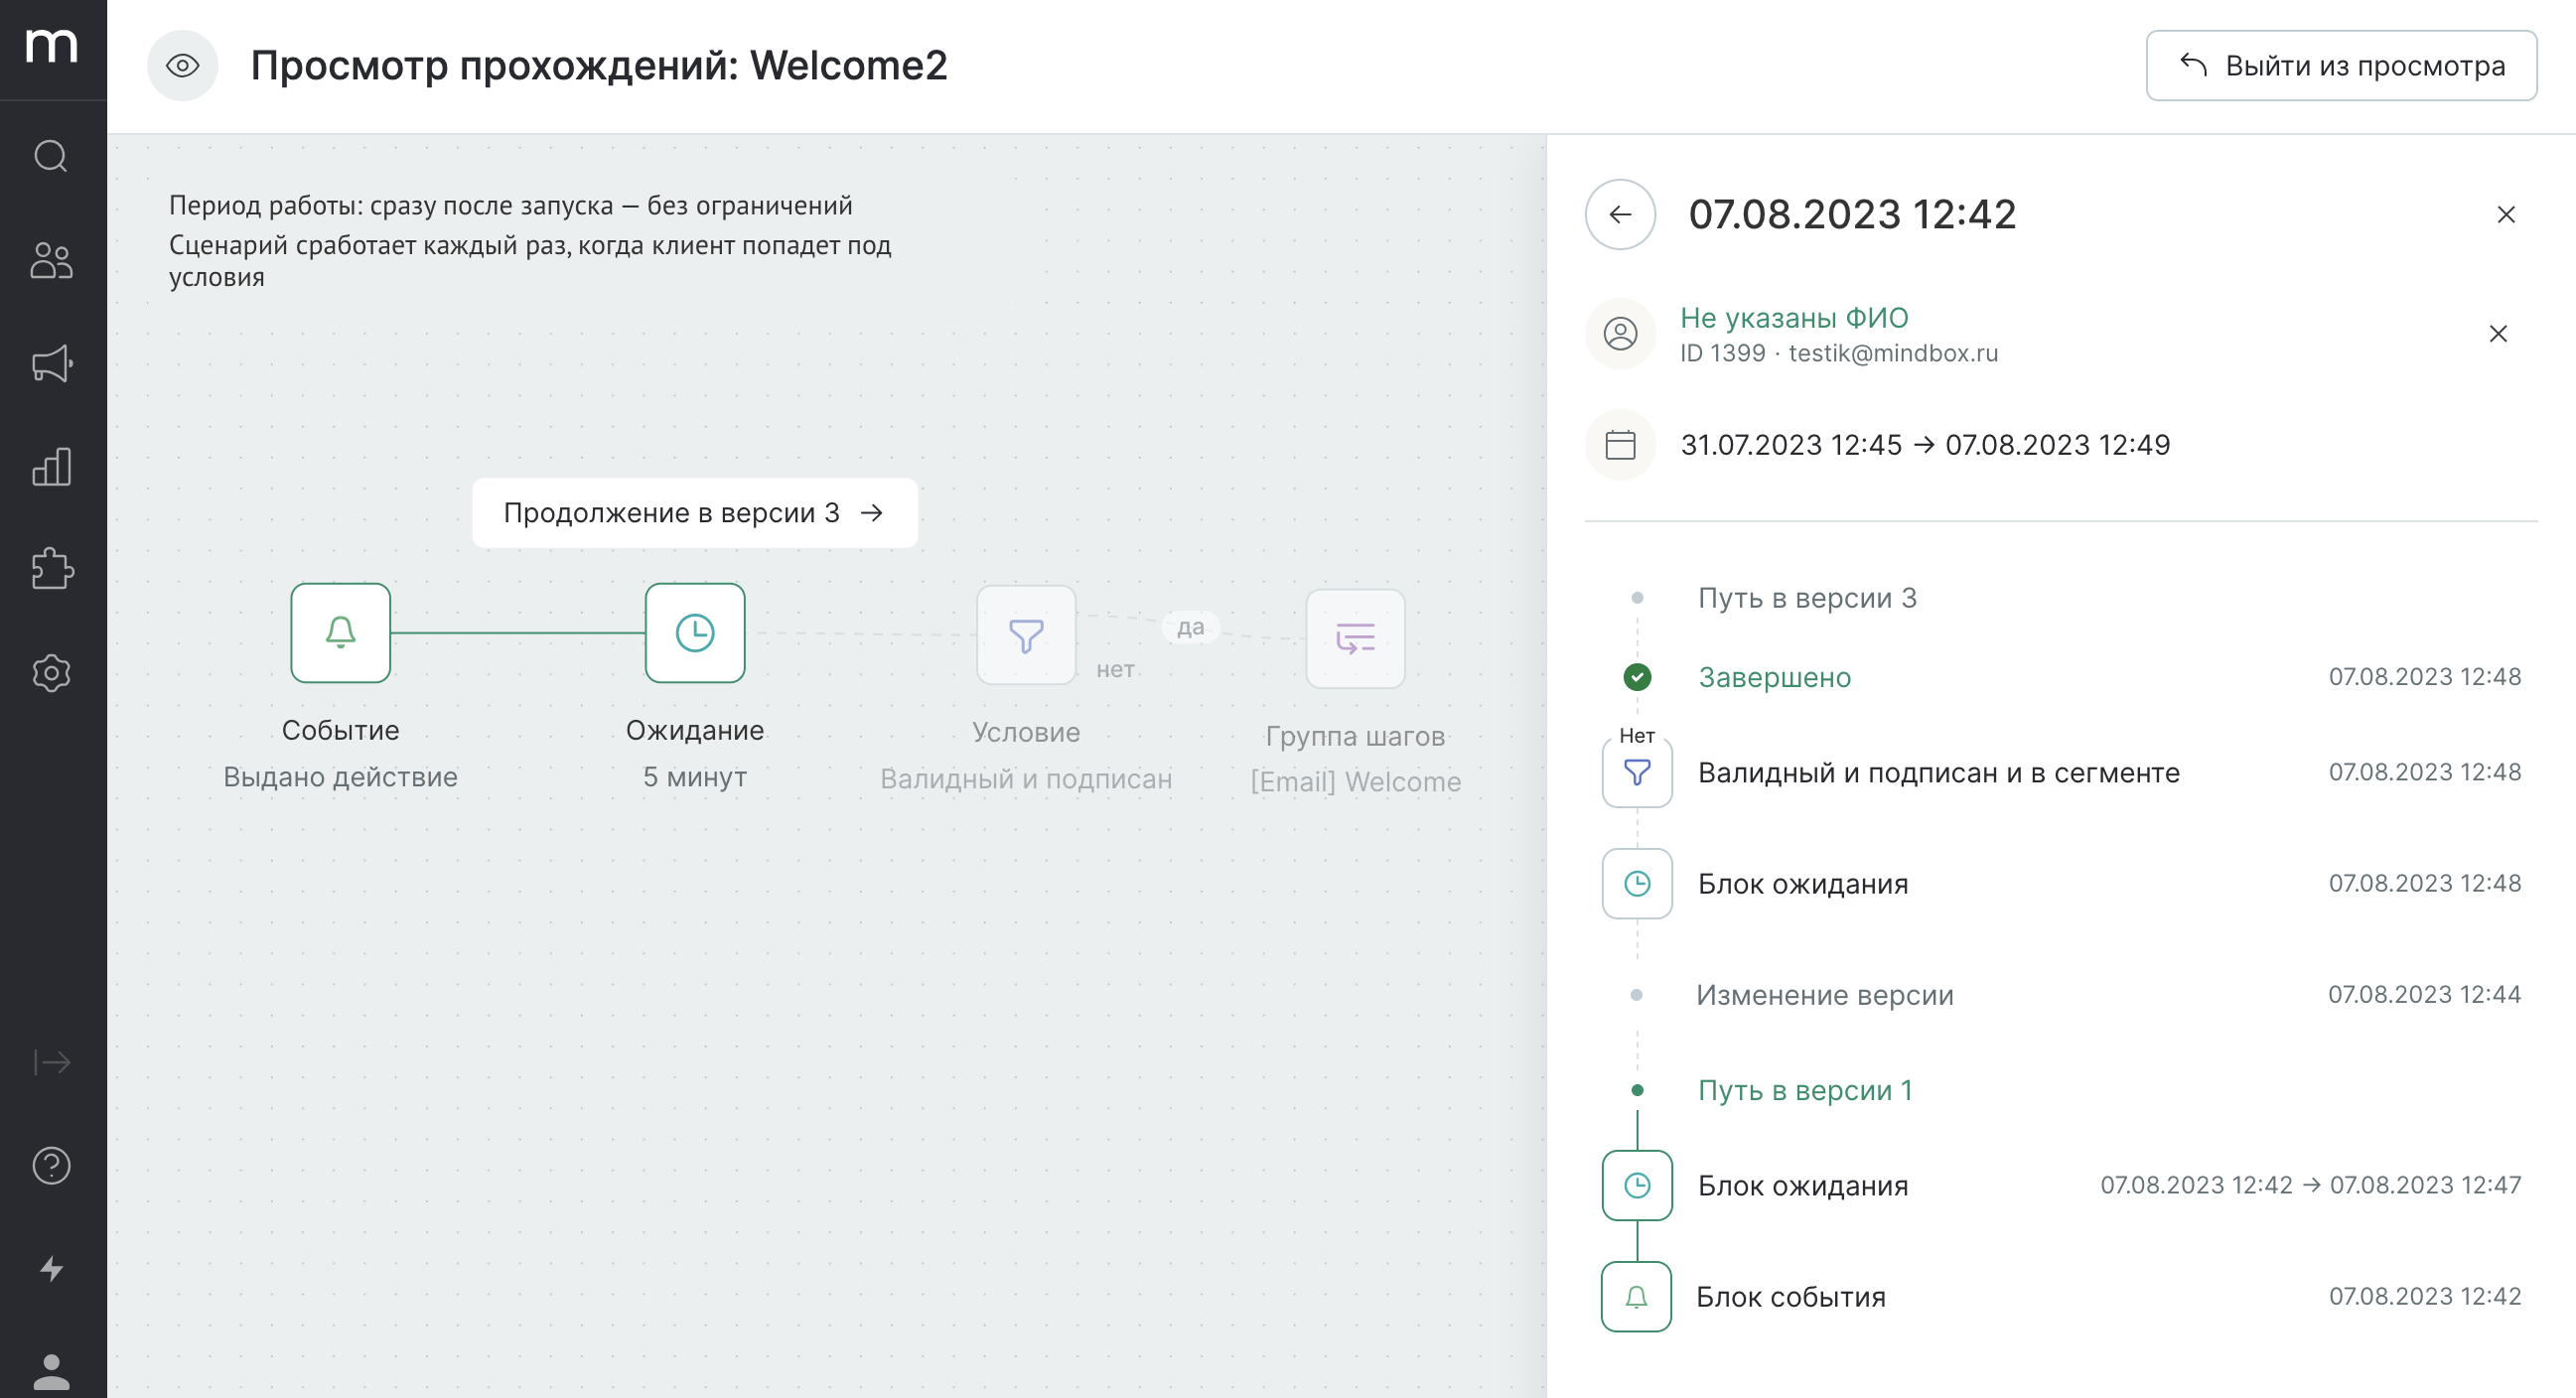Open the reports bar chart icon
Viewport: 2576px width, 1398px height.
point(51,467)
